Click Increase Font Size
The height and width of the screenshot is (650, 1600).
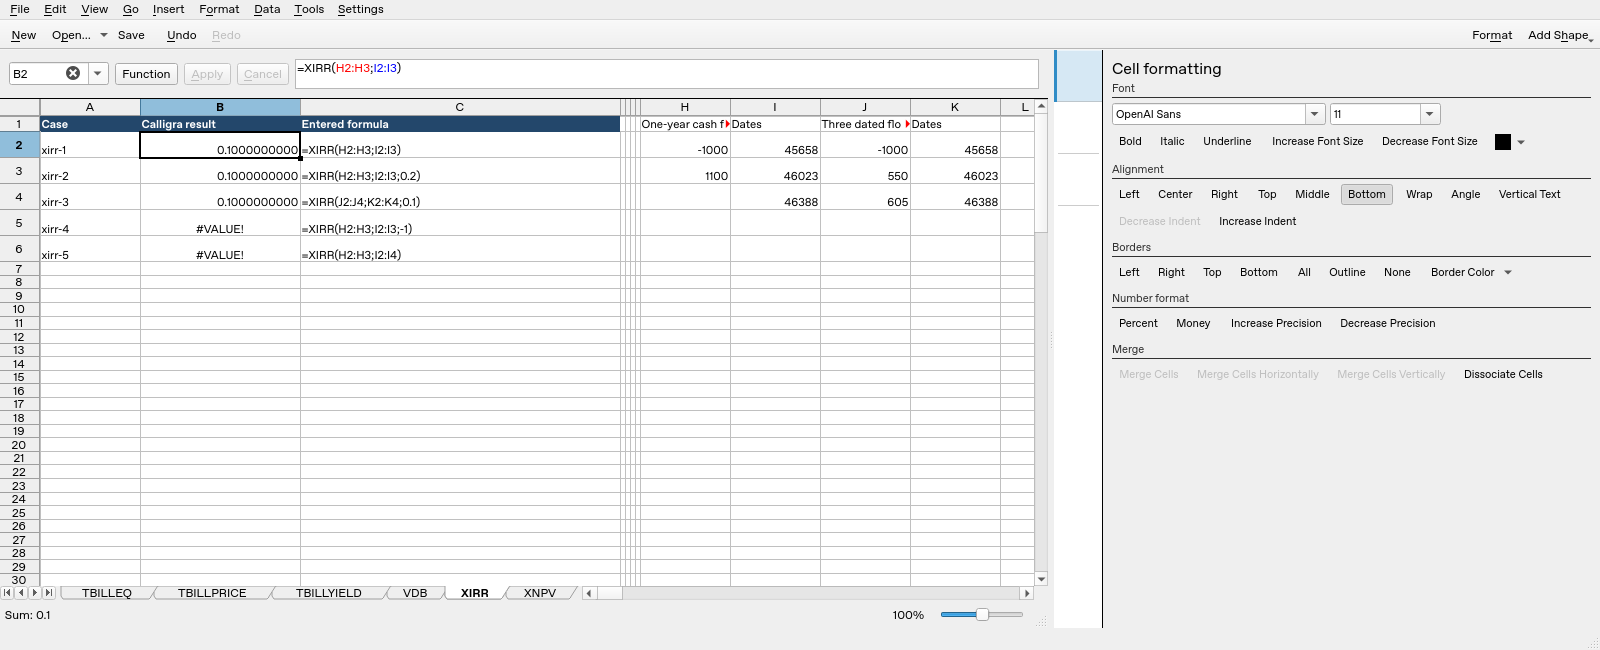click(x=1317, y=141)
